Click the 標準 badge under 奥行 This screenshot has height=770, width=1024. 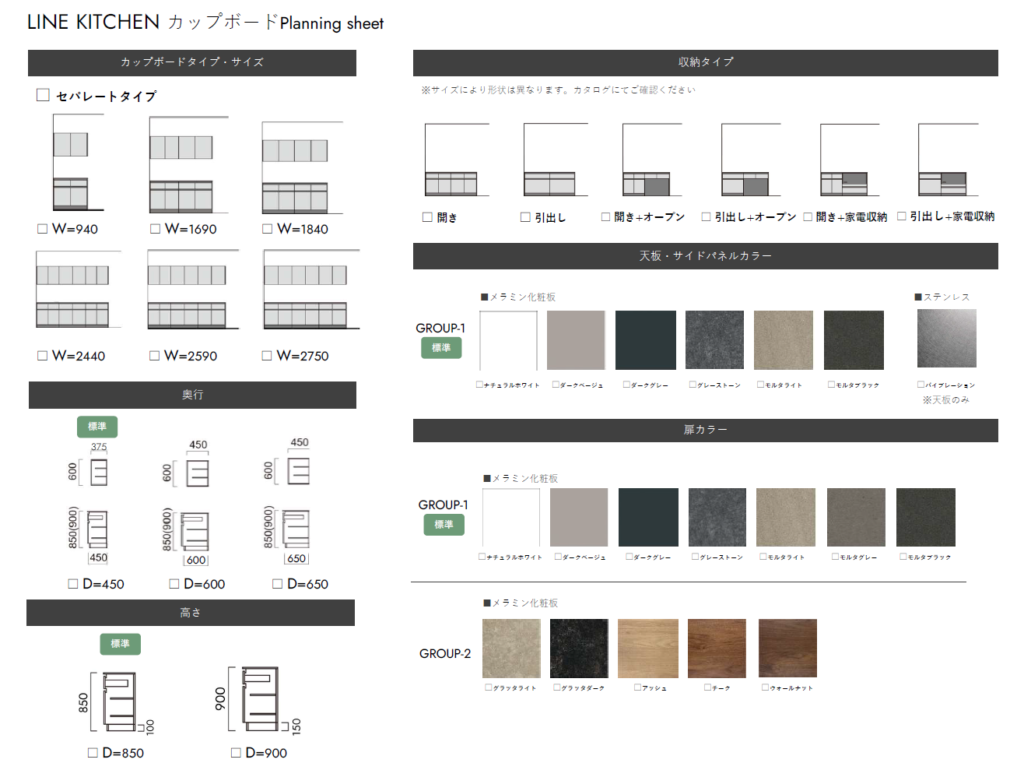(98, 427)
